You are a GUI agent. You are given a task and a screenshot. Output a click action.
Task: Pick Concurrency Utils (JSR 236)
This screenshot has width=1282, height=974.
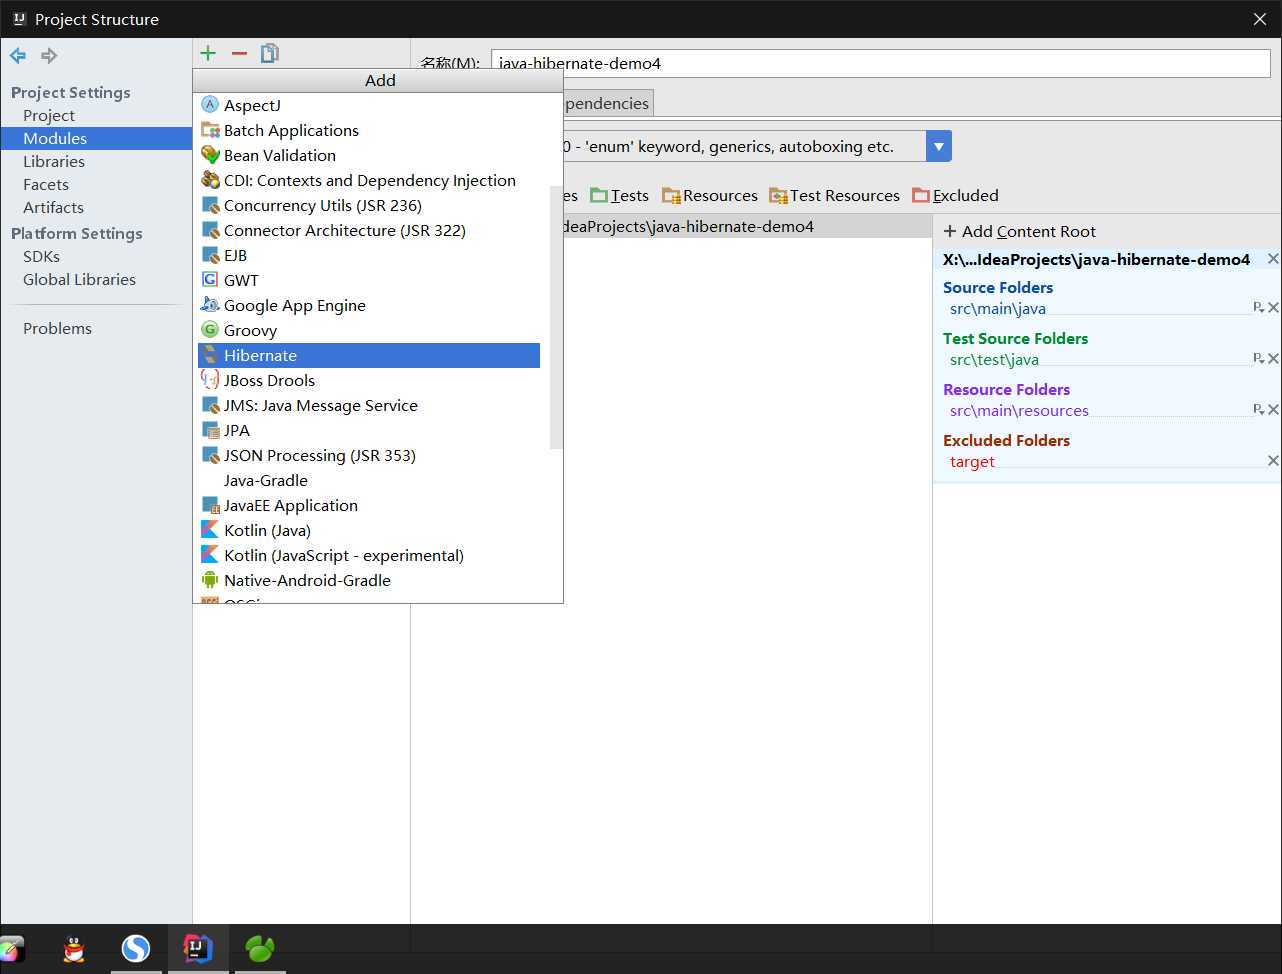[x=369, y=205]
